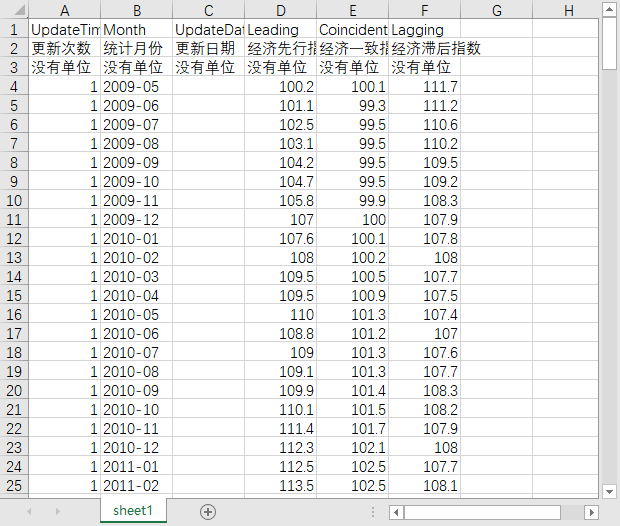Select month cell '2010-06'
Viewport: 620px width, 526px height.
click(137, 333)
